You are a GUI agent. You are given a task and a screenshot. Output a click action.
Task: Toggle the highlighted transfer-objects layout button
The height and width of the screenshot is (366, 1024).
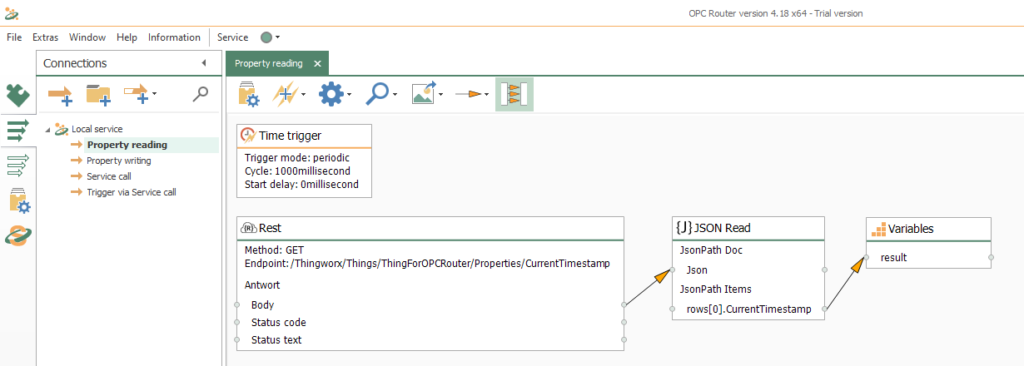(514, 95)
